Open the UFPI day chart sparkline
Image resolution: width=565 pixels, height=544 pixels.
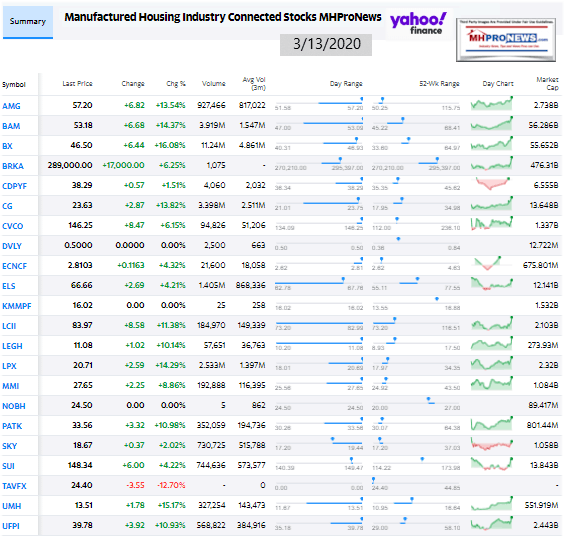tap(491, 524)
